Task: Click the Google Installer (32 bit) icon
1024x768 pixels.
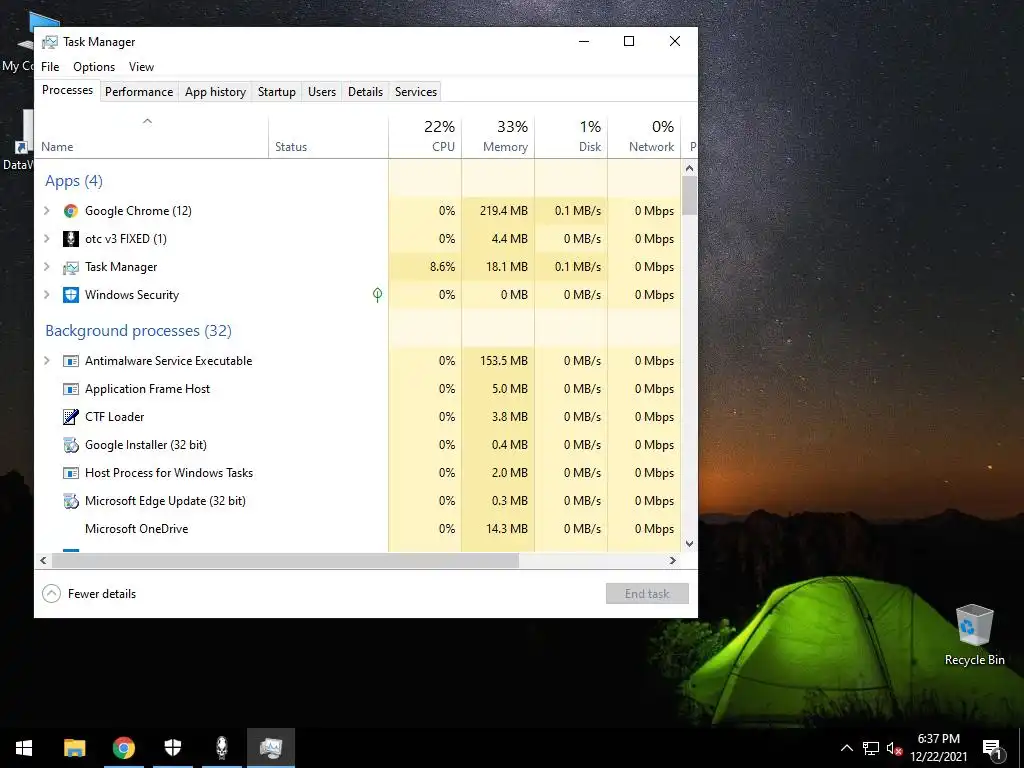Action: click(x=71, y=445)
